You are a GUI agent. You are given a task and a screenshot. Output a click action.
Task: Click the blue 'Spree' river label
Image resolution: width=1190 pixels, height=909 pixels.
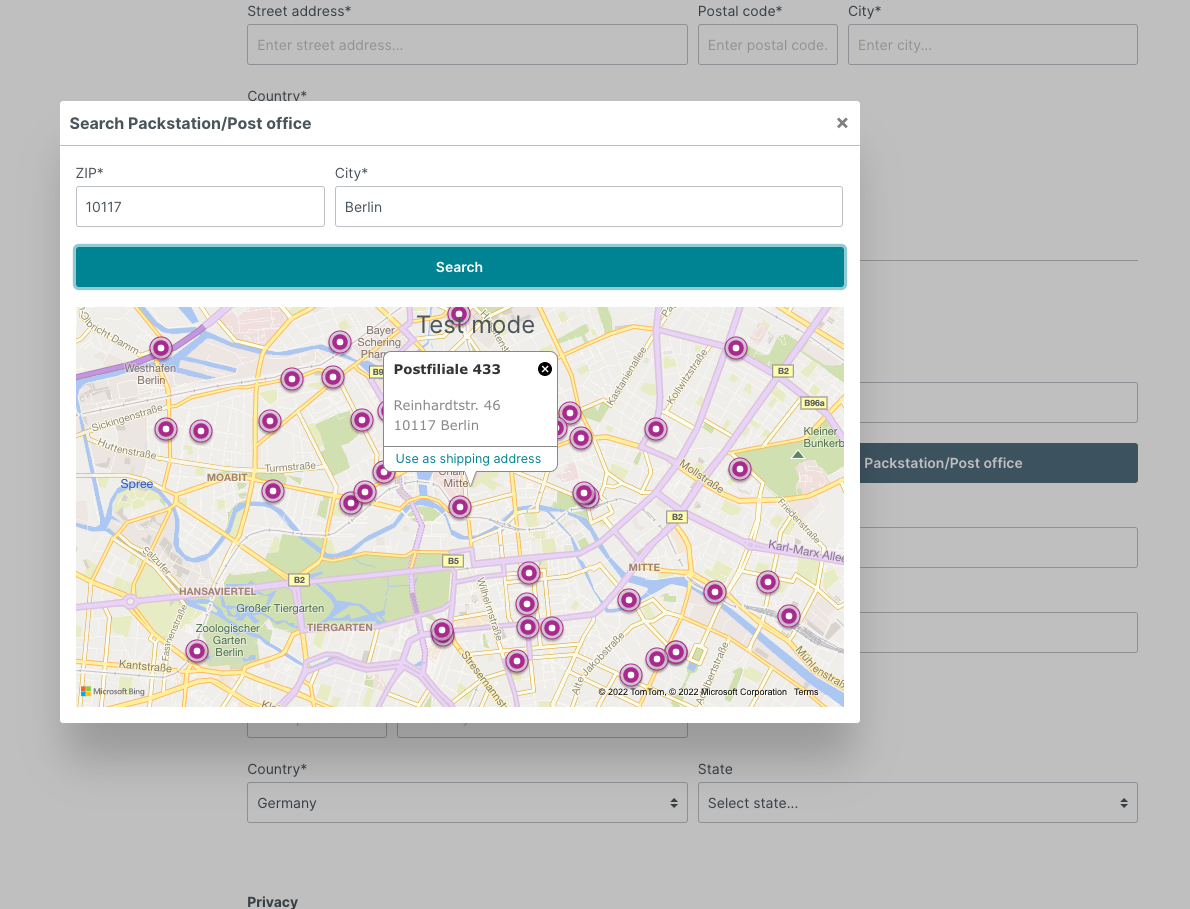click(137, 484)
